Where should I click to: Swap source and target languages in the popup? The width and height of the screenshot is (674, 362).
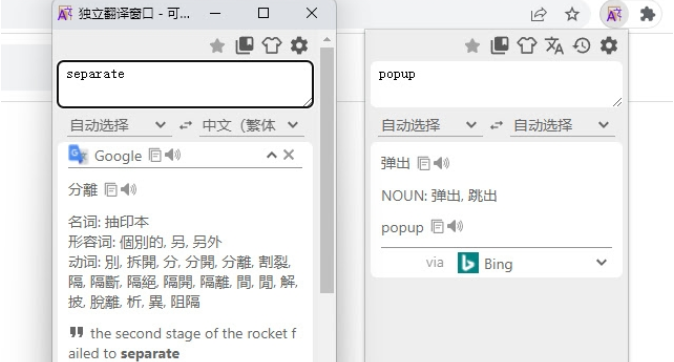pos(496,125)
